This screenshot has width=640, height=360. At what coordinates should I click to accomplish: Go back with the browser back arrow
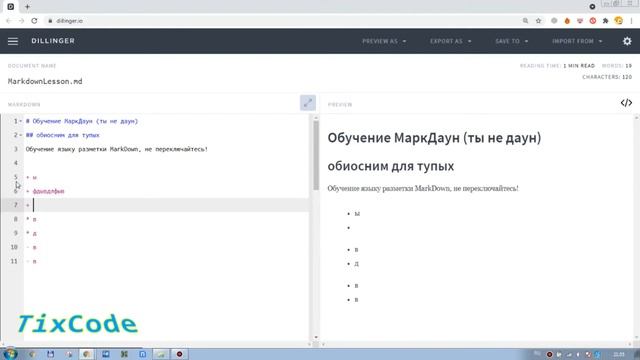click(x=9, y=21)
